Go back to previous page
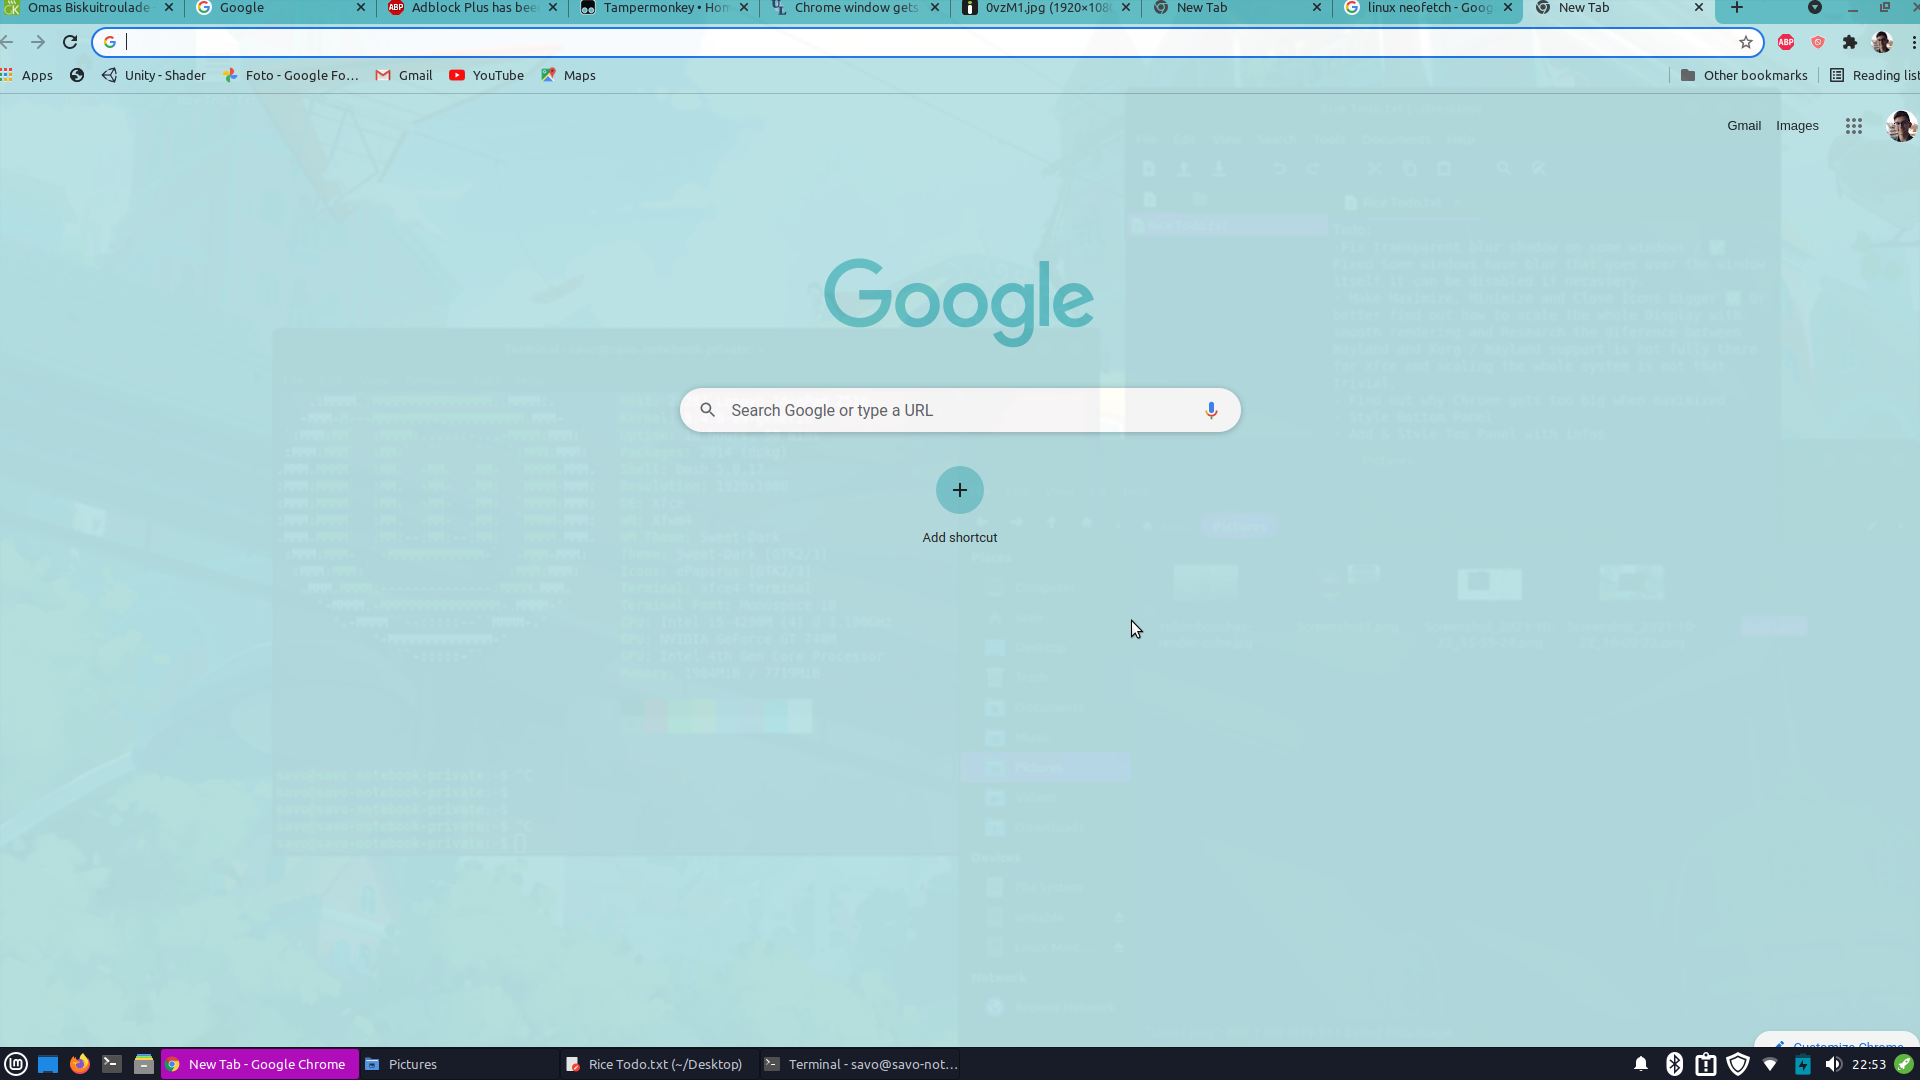This screenshot has width=1920, height=1080. tap(7, 42)
